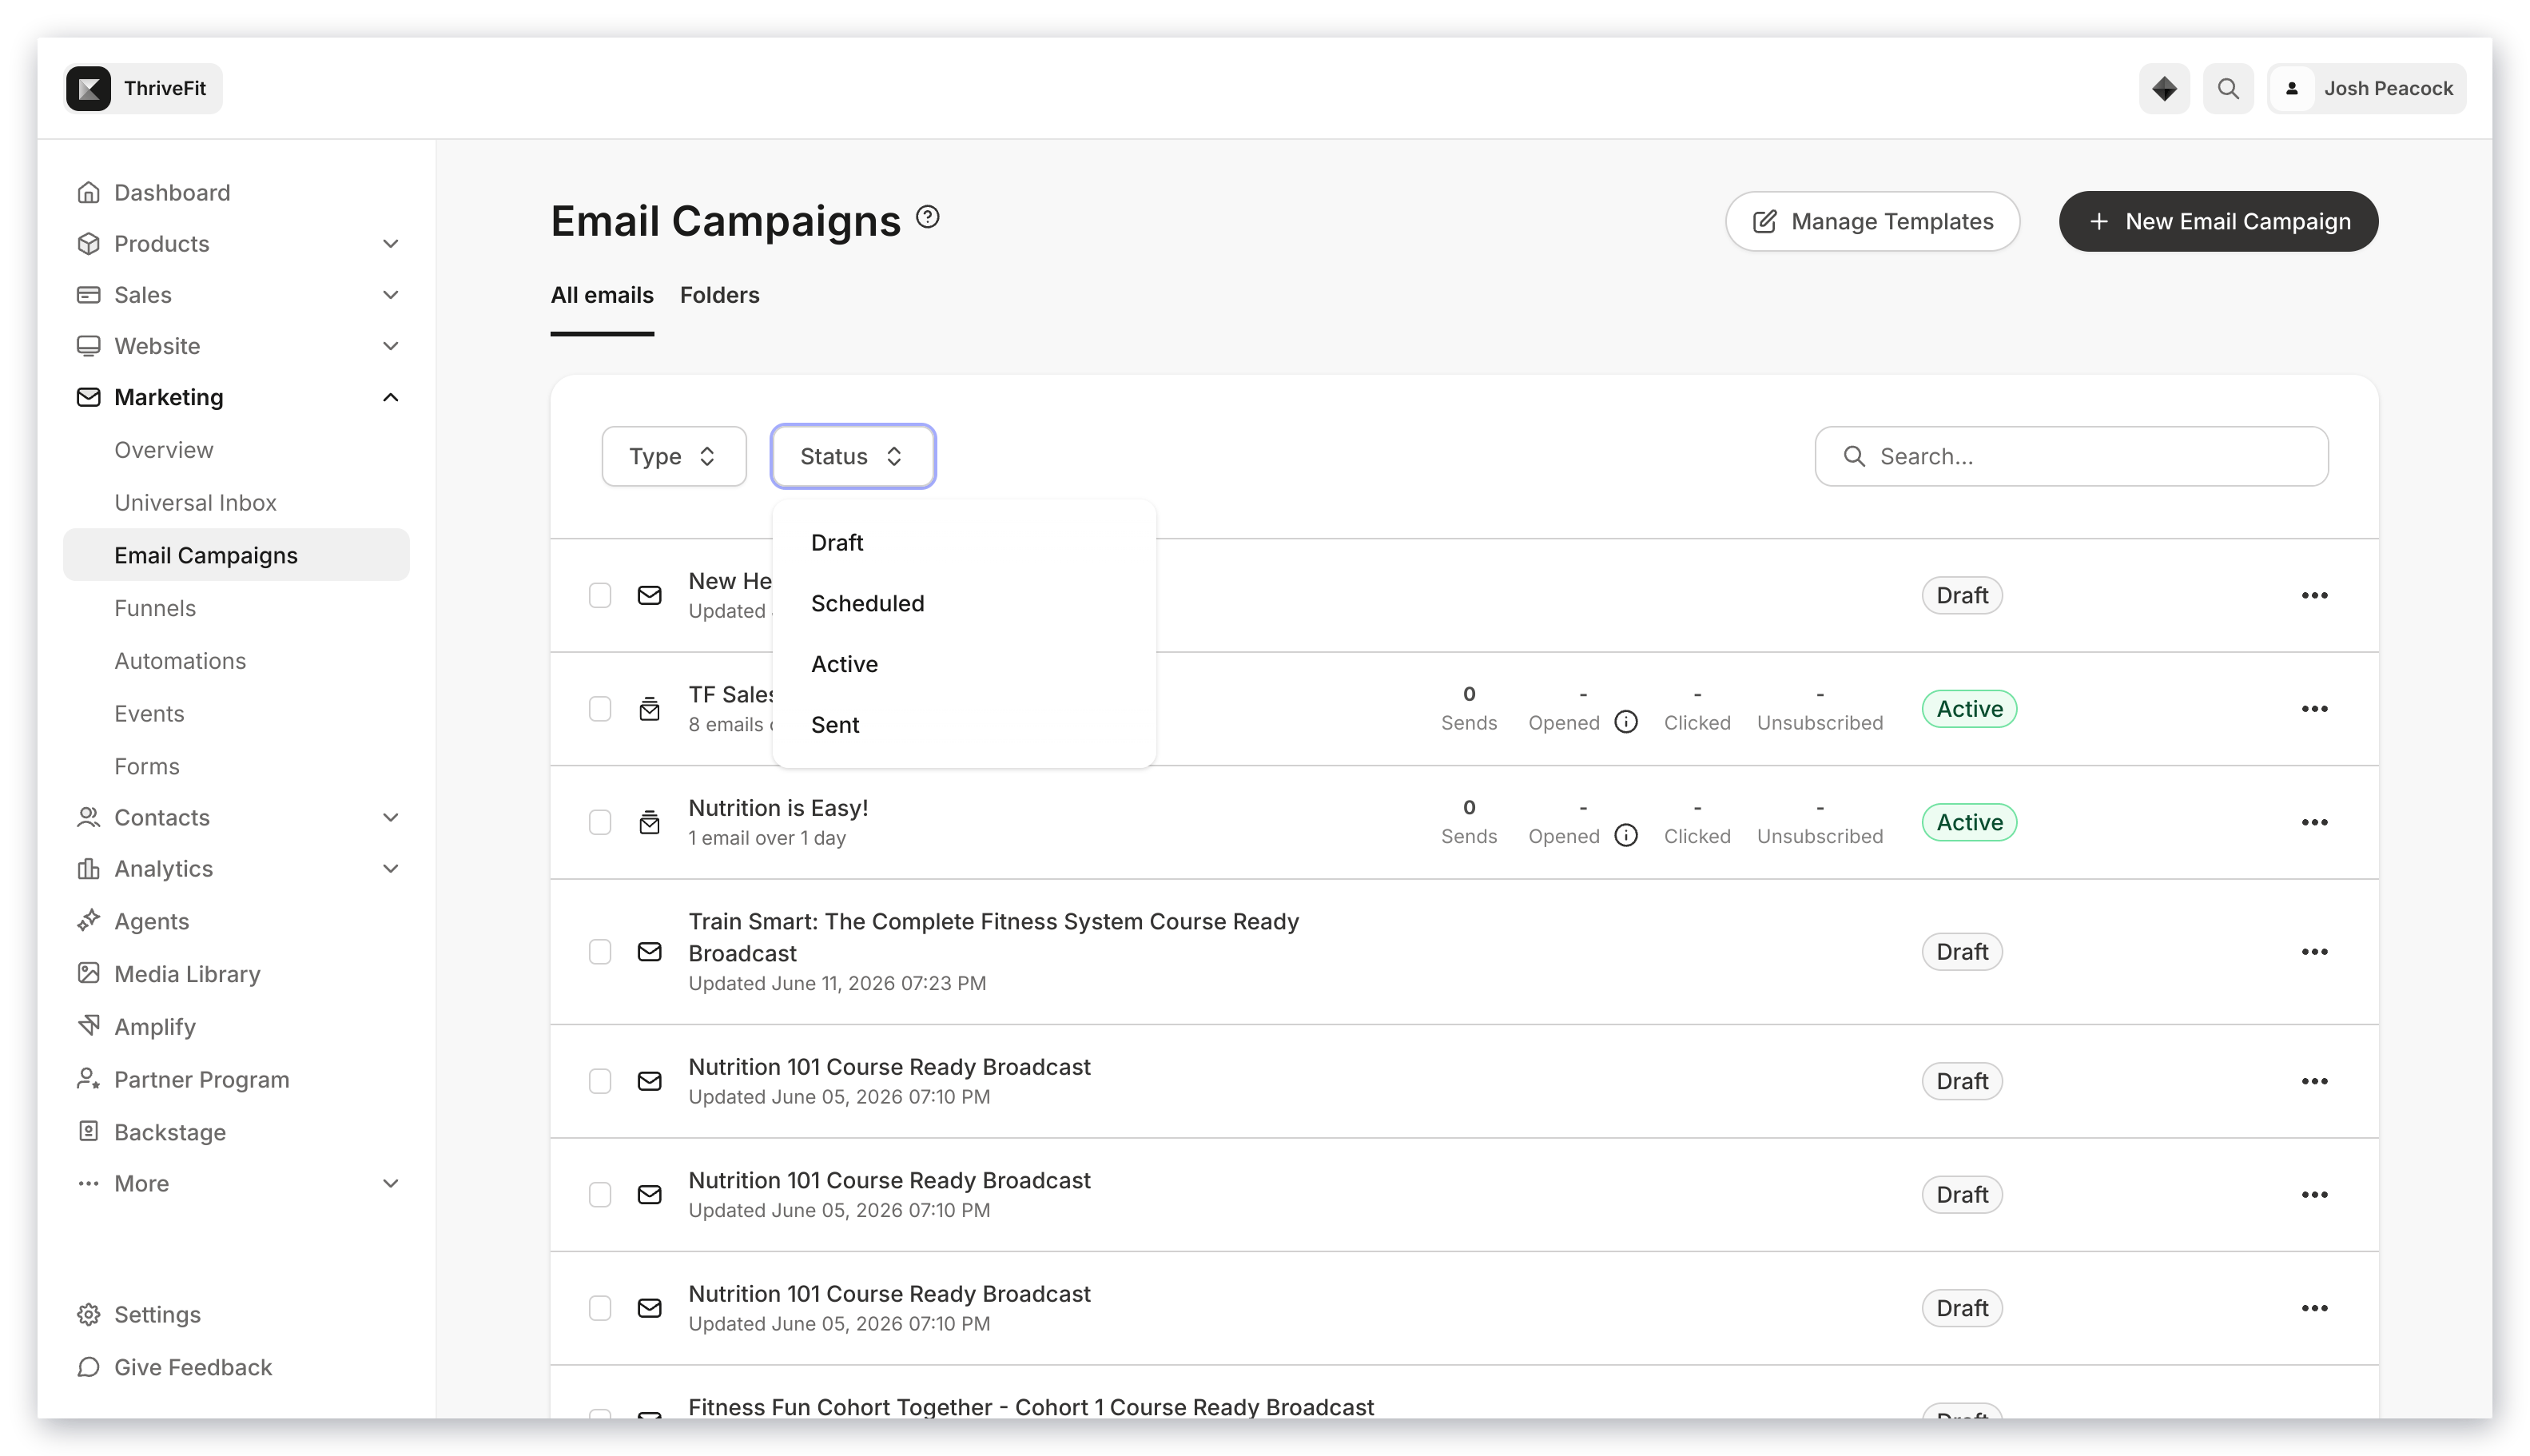Image resolution: width=2530 pixels, height=1456 pixels.
Task: Click the envelope icon in Train Smart row
Action: 649,952
